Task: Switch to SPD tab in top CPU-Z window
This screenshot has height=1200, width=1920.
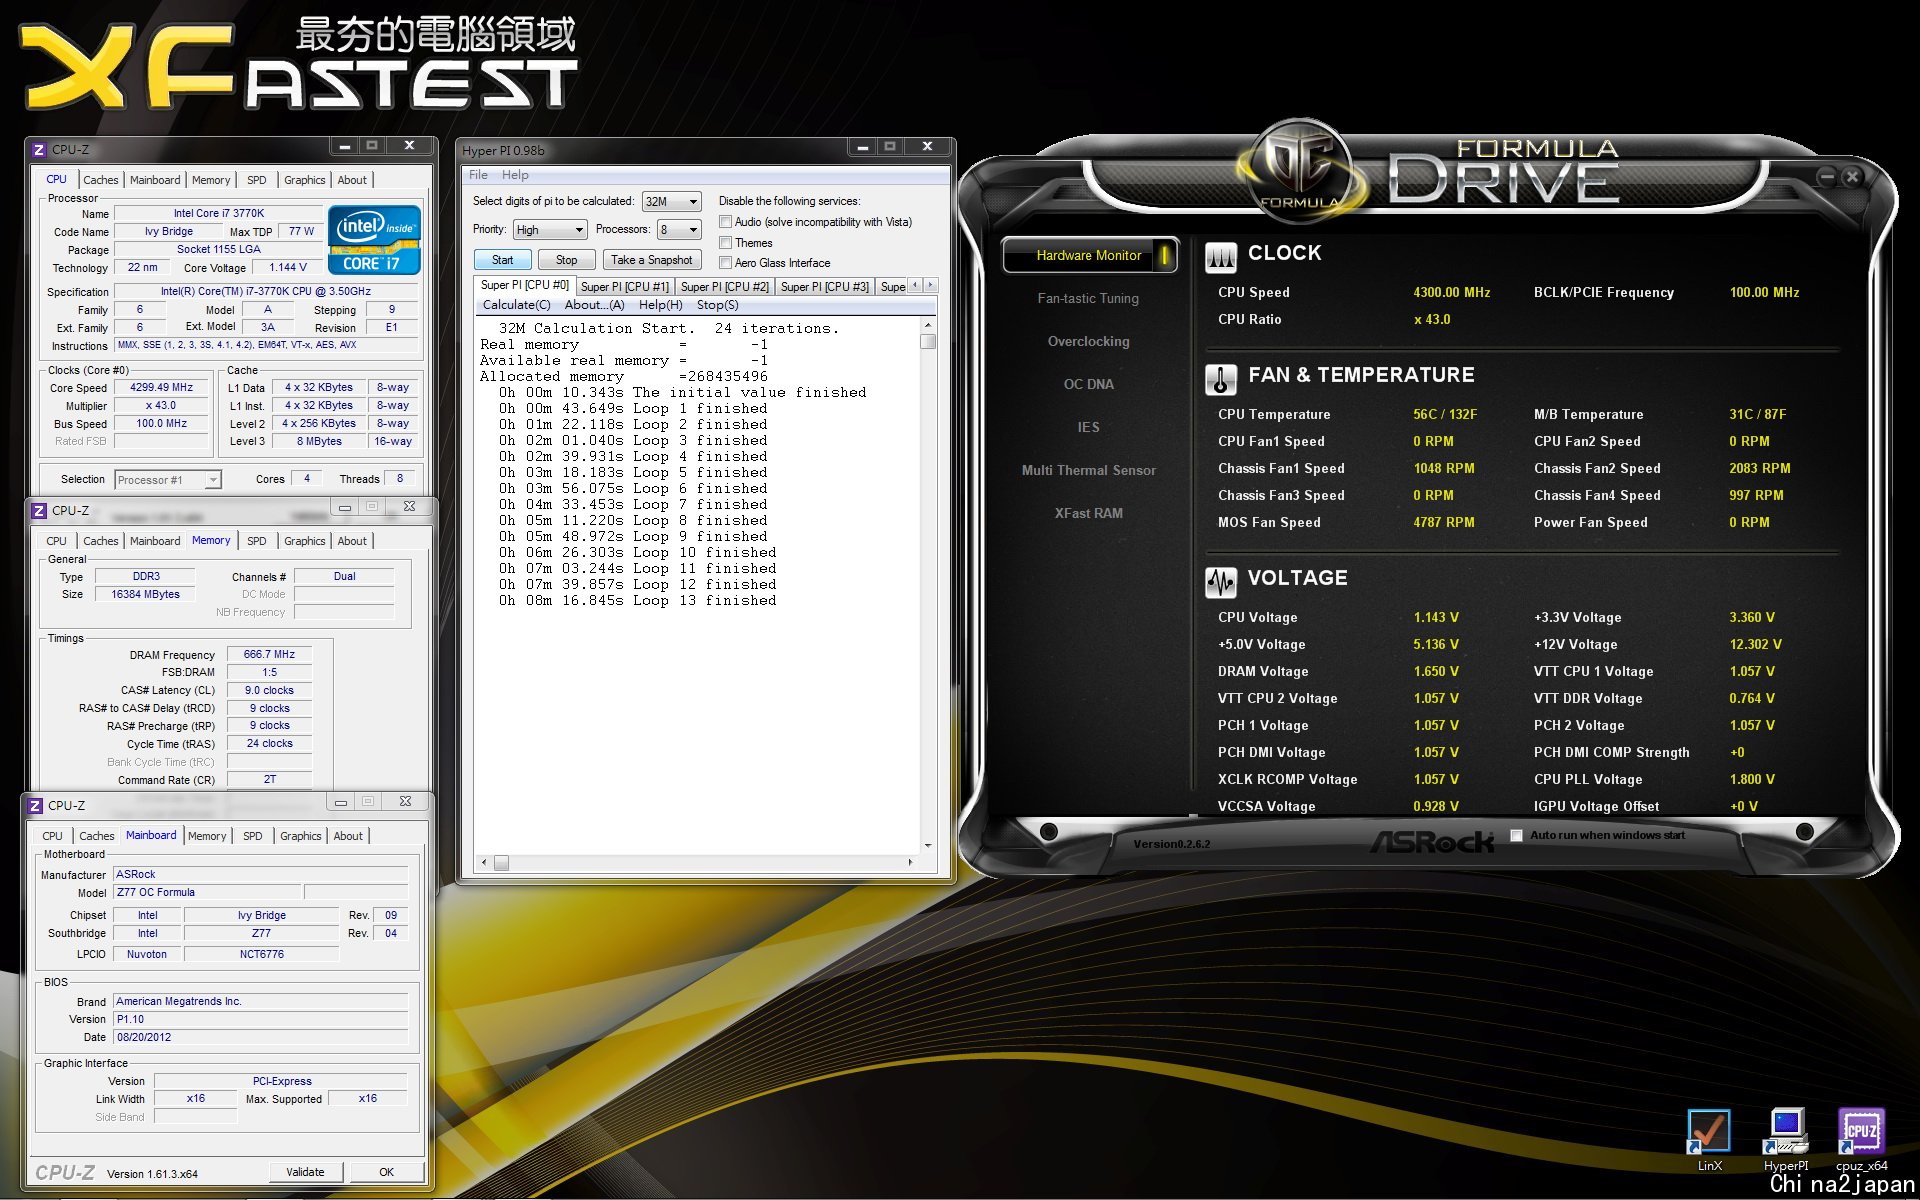Action: pyautogui.click(x=257, y=180)
